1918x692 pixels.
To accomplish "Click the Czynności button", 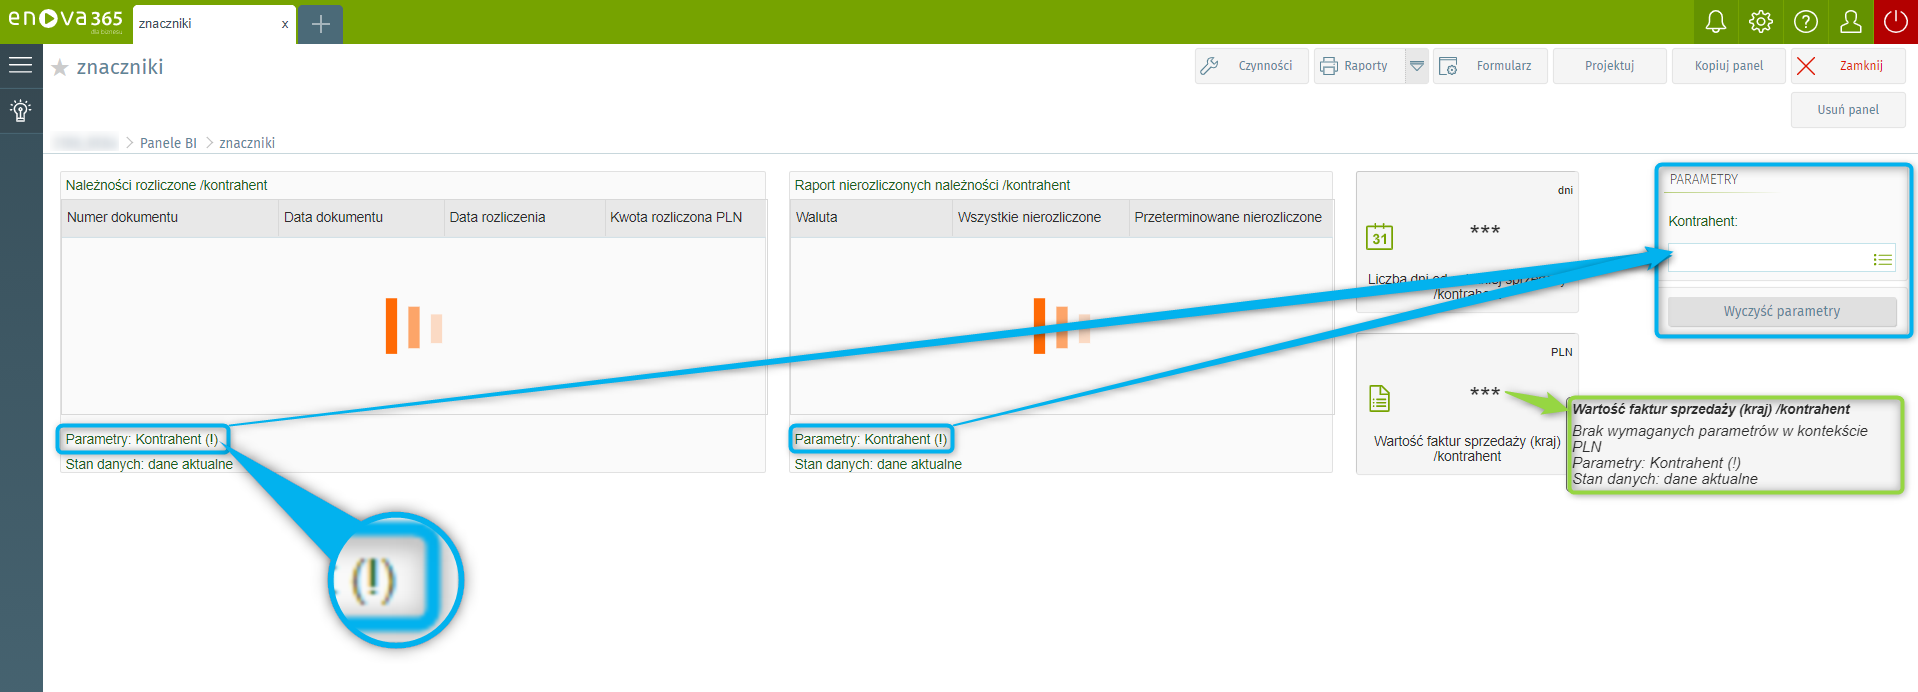I will click(1251, 66).
